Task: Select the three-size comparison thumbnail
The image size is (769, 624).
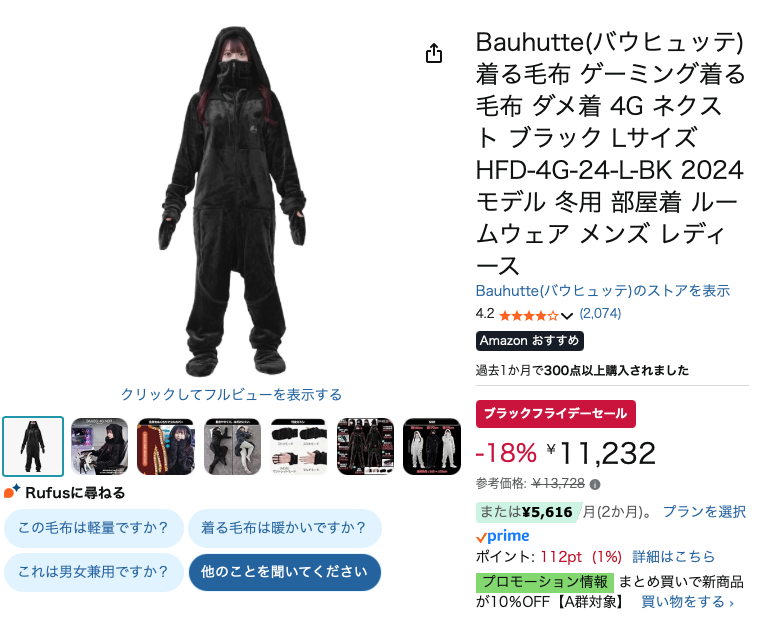Action: pyautogui.click(x=432, y=446)
